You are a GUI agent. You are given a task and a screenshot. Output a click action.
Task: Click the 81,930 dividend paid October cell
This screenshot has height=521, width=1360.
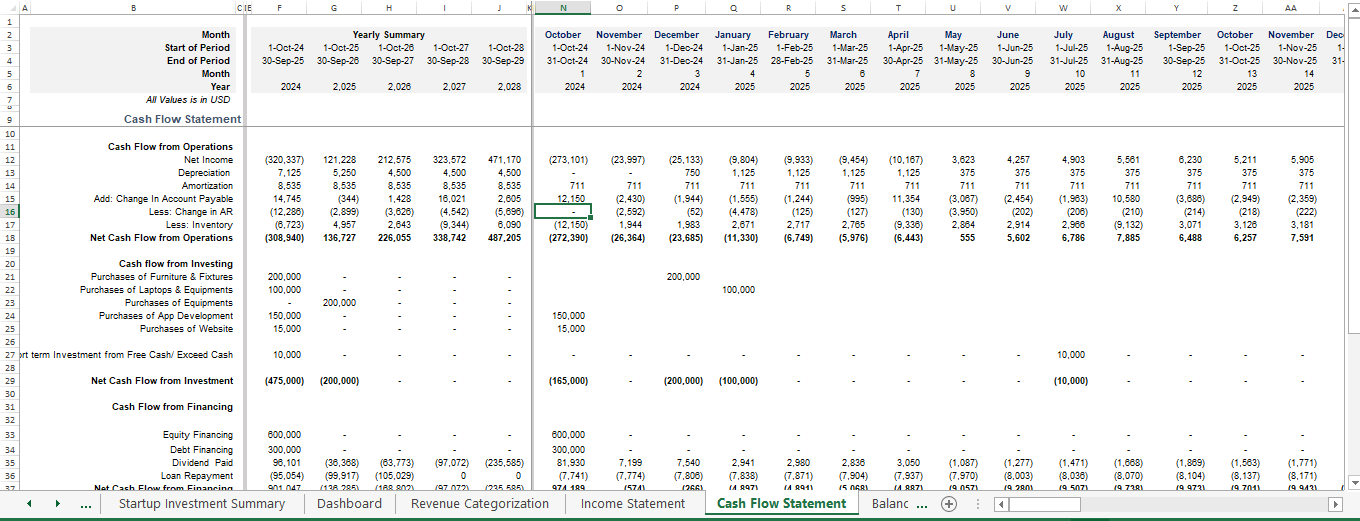click(x=570, y=463)
